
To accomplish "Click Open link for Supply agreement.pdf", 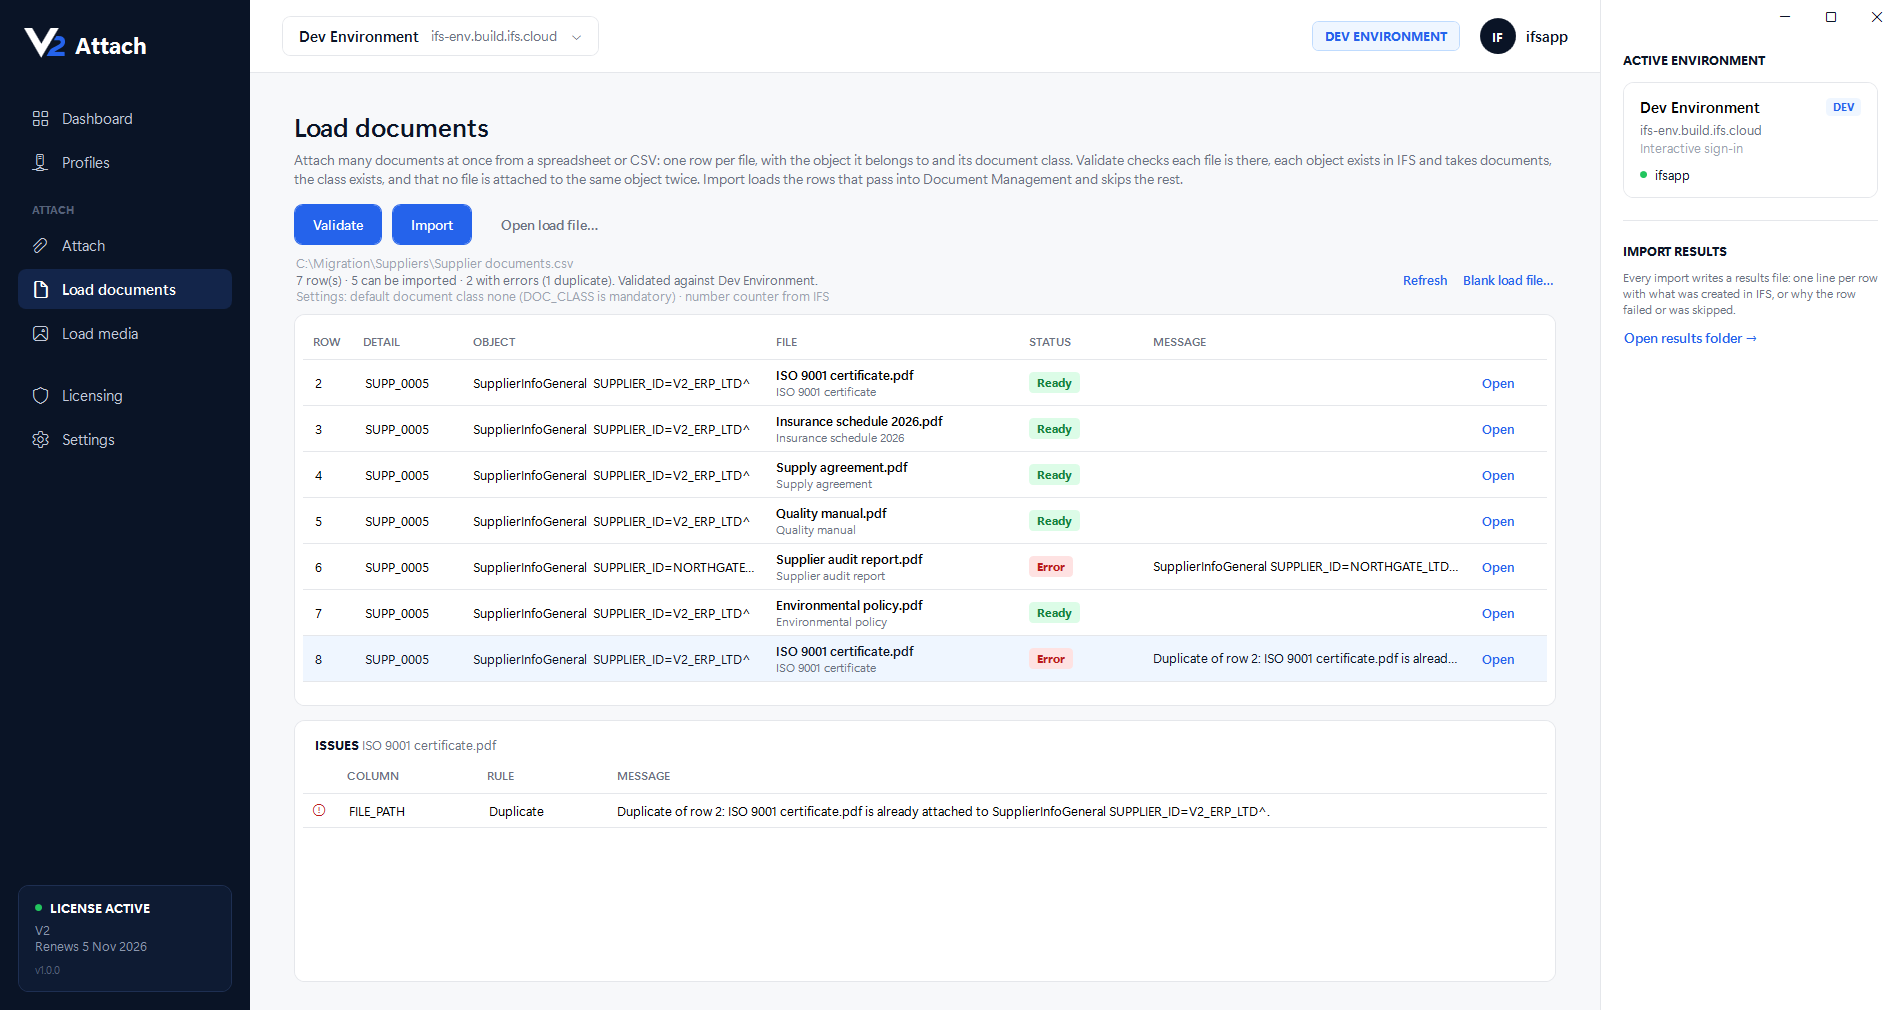I will point(1498,476).
